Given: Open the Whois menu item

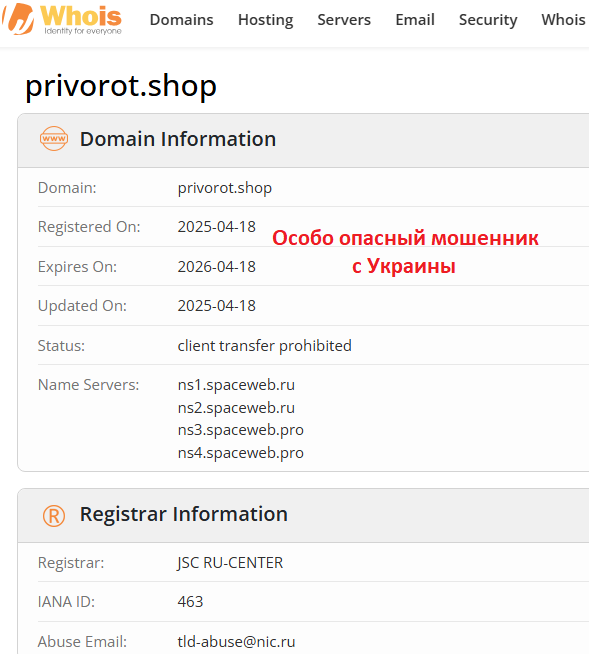Looking at the screenshot, I should [564, 20].
